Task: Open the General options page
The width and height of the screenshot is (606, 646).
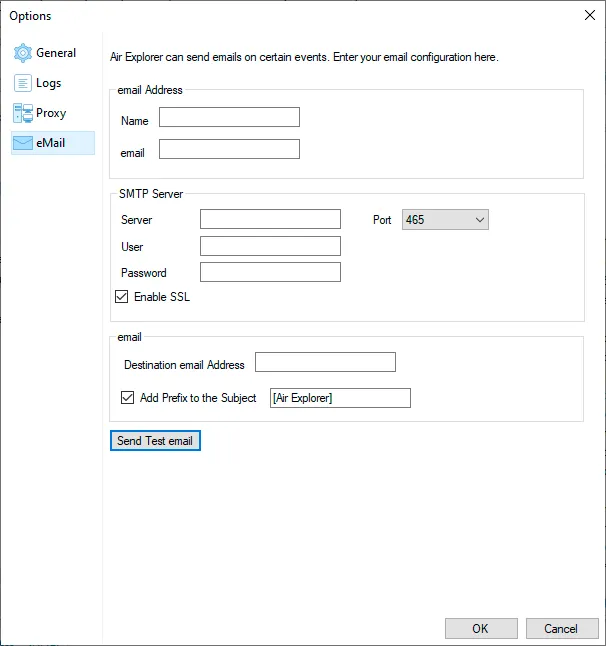Action: point(53,53)
